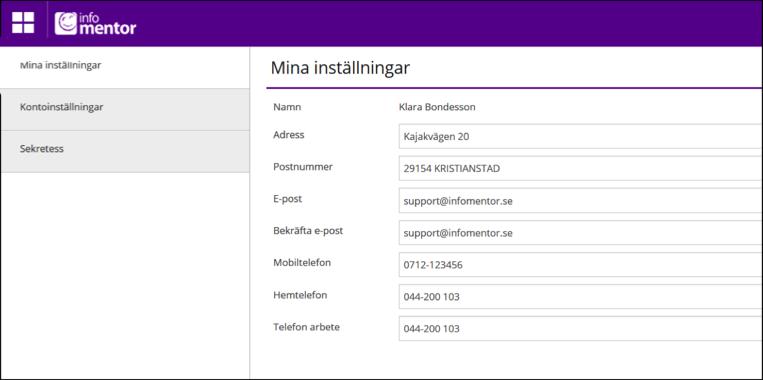Click the name Klara Bondesson
The height and width of the screenshot is (380, 763).
click(x=437, y=107)
